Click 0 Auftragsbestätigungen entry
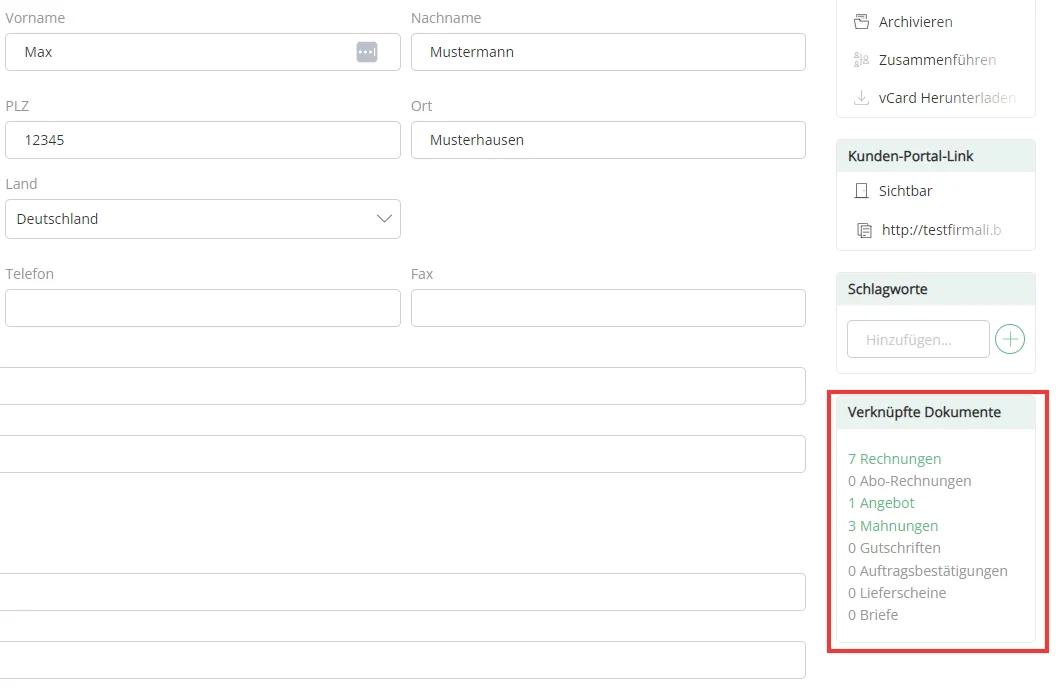The width and height of the screenshot is (1059, 689). point(927,571)
